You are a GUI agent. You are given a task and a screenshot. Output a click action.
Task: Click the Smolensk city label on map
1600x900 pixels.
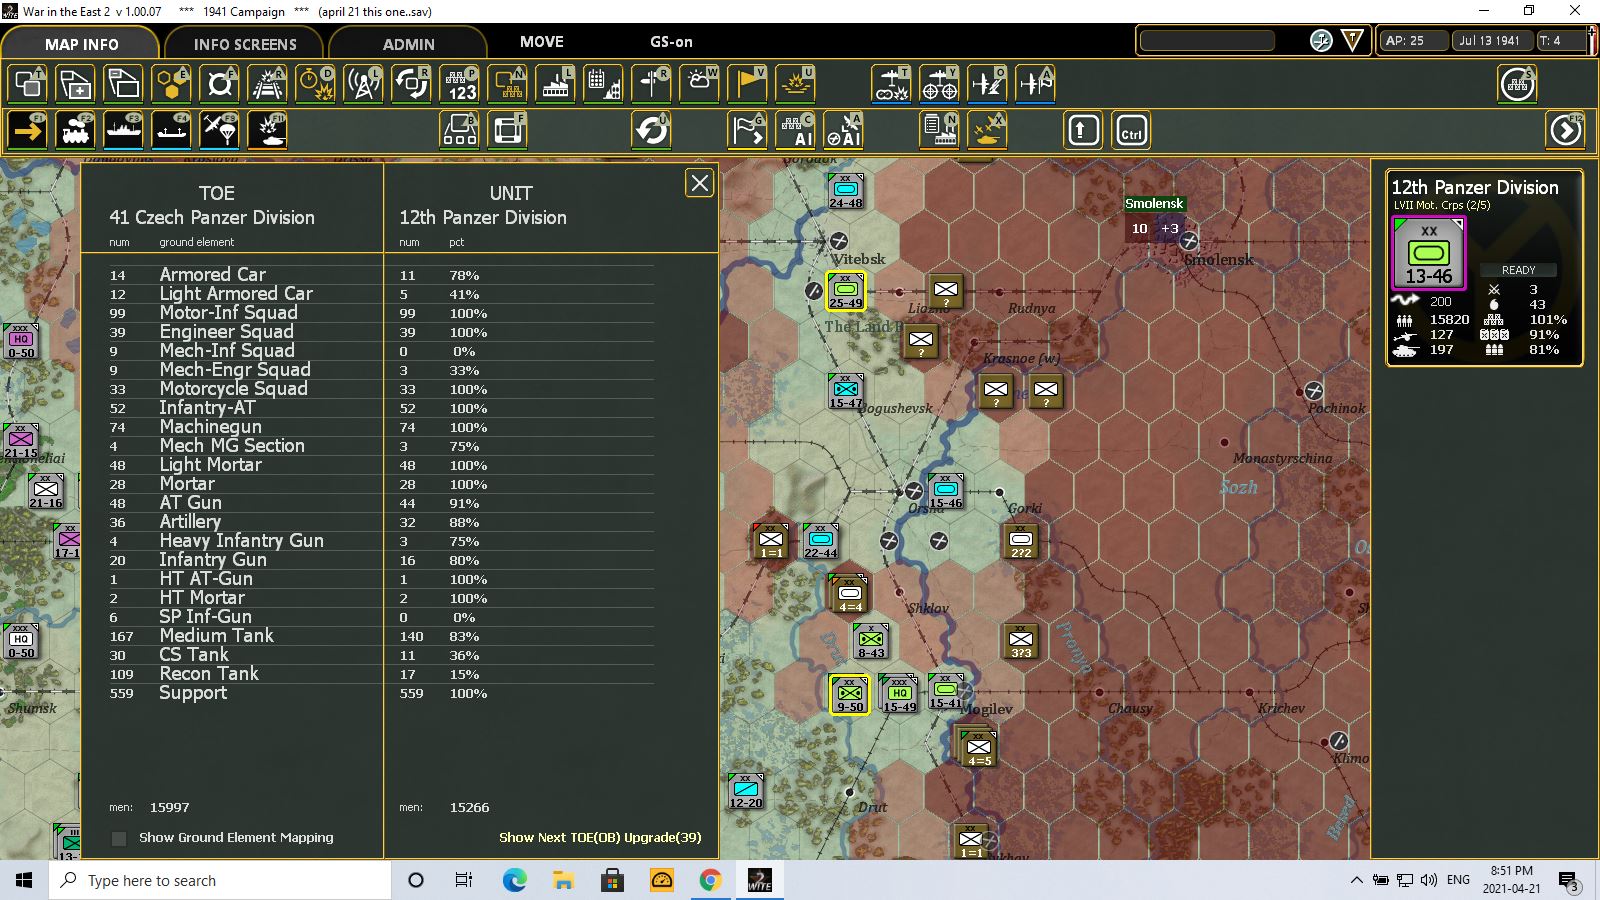click(1154, 204)
